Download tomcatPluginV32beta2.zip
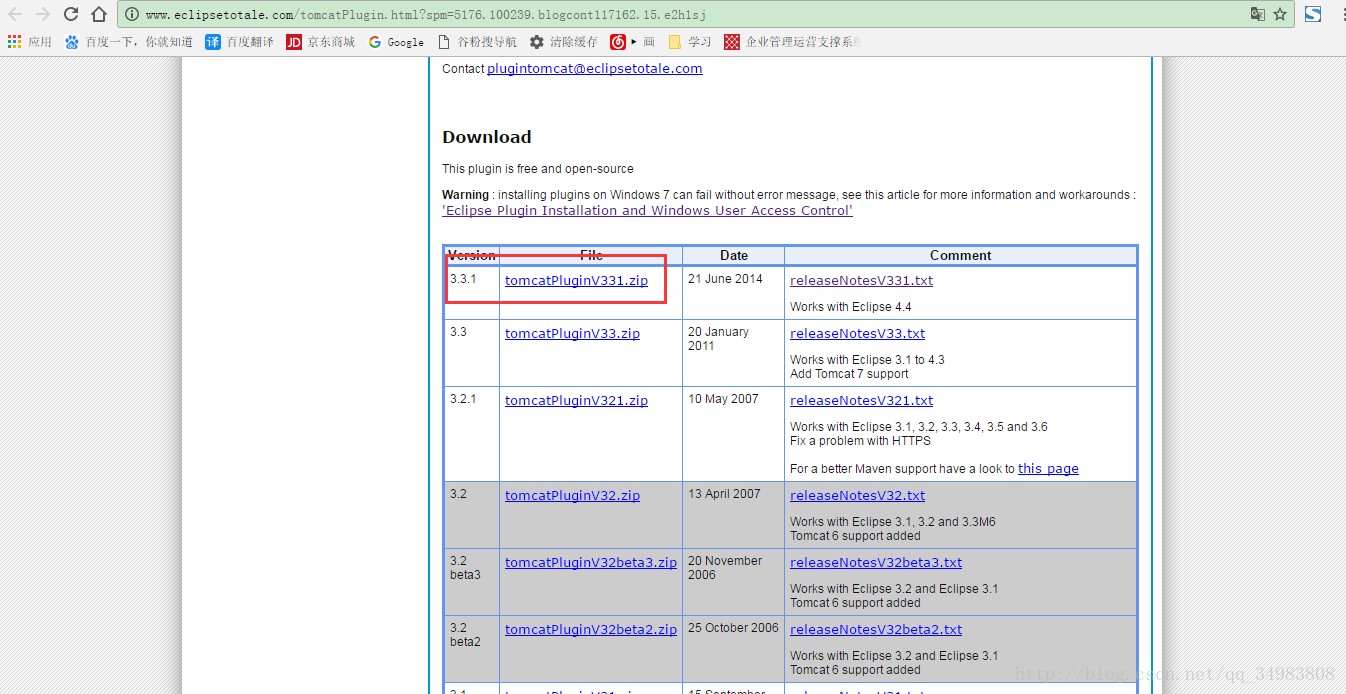This screenshot has height=694, width=1346. [591, 630]
